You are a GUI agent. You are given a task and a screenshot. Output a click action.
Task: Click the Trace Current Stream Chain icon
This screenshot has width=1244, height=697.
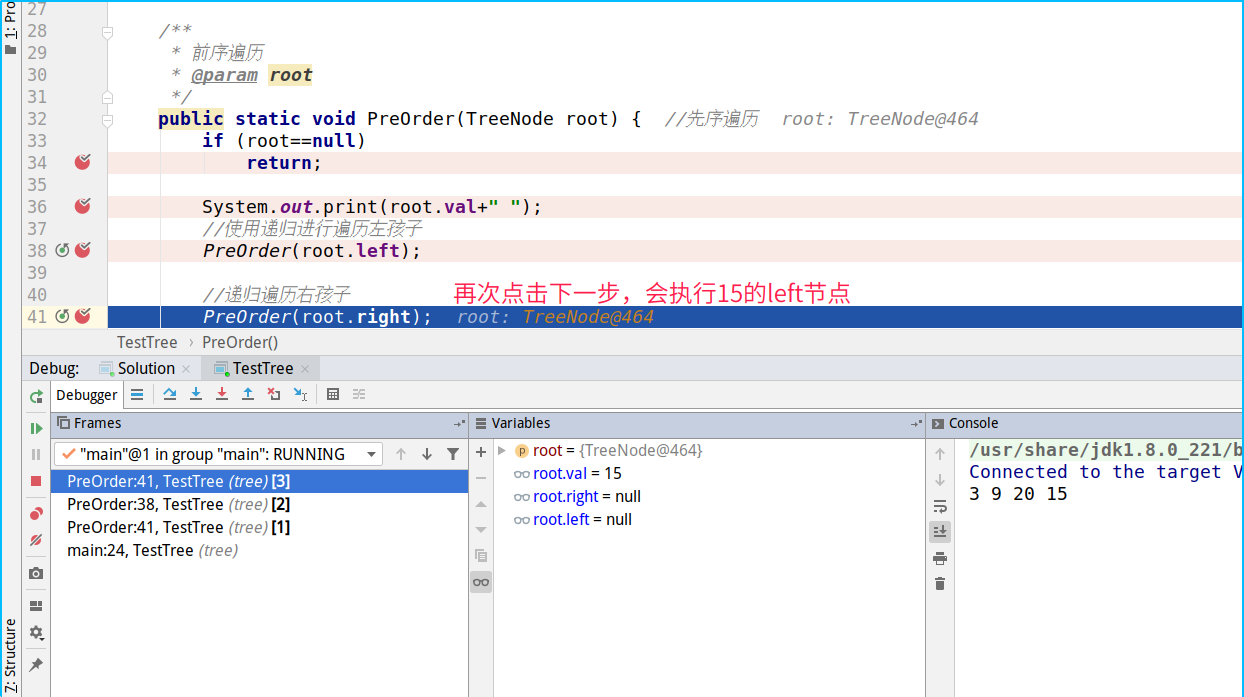(x=359, y=394)
